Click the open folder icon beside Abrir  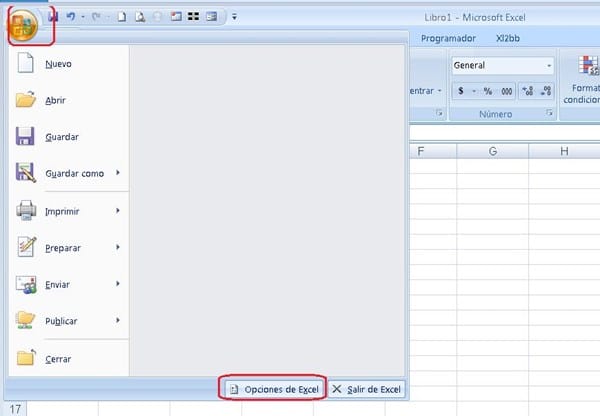(x=26, y=100)
